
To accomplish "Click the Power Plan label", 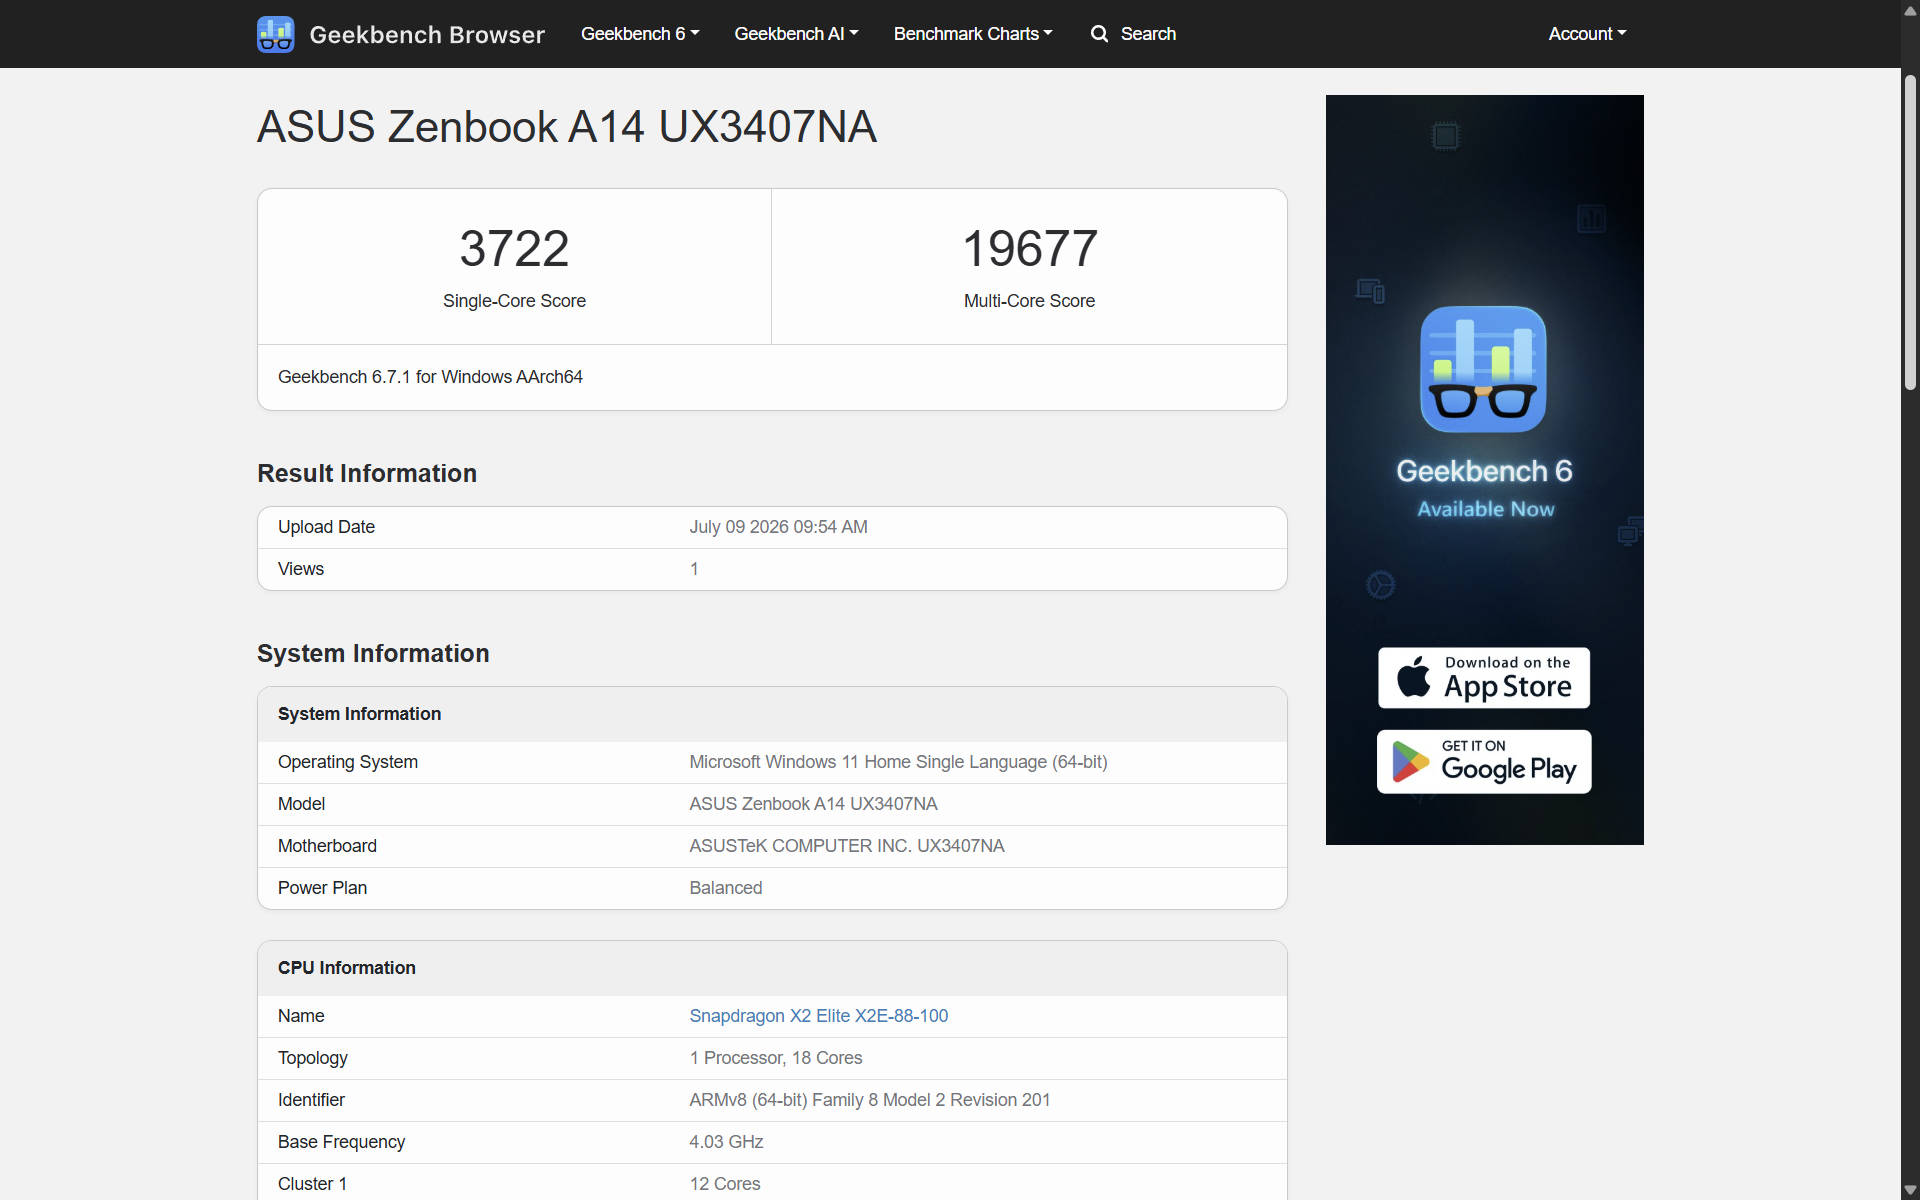I will pos(322,888).
